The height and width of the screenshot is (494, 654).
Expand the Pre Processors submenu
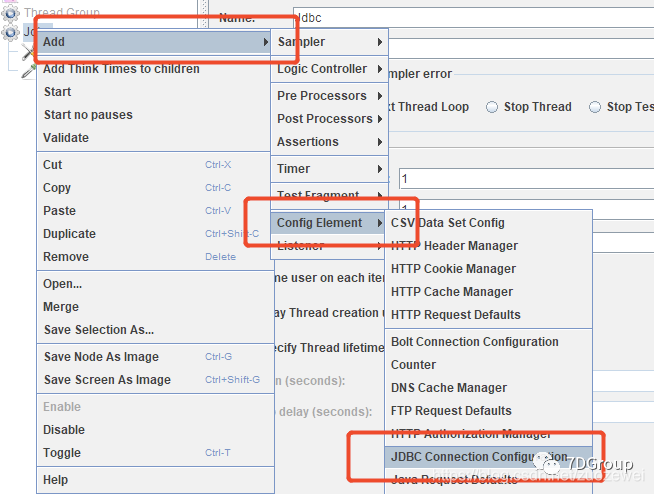click(x=330, y=96)
